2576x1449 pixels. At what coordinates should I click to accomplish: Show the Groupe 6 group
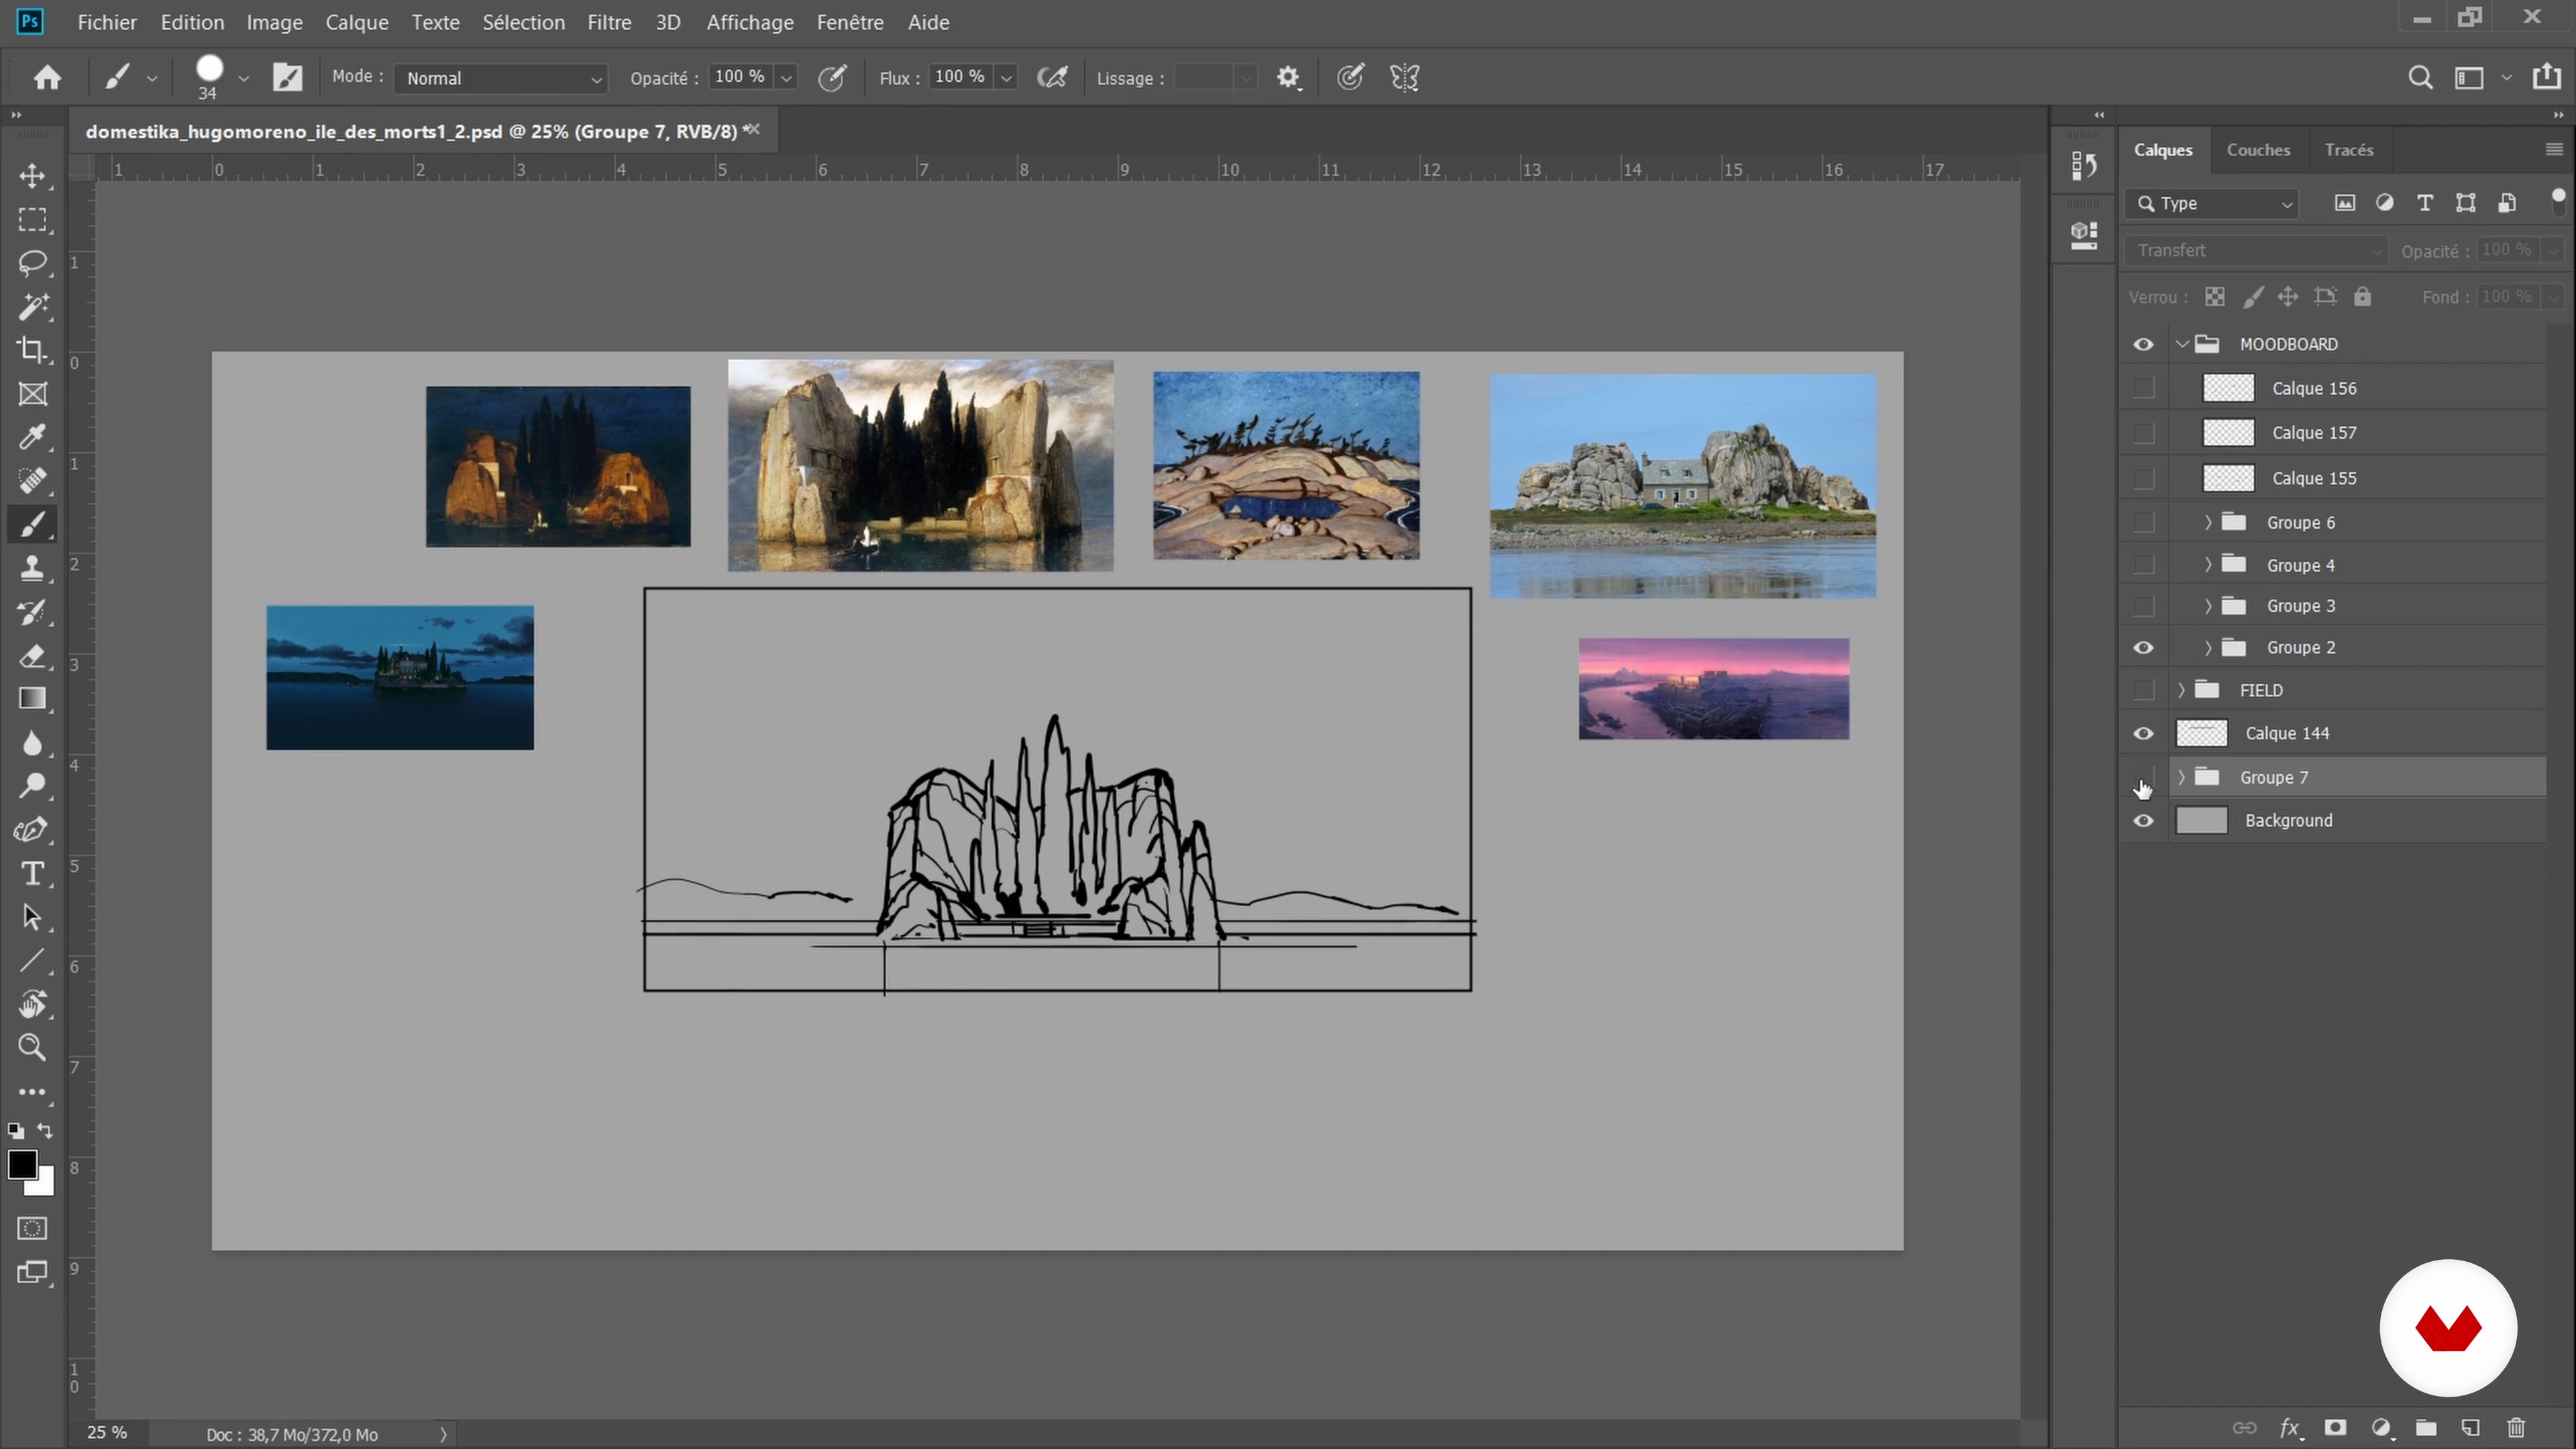click(x=2143, y=522)
